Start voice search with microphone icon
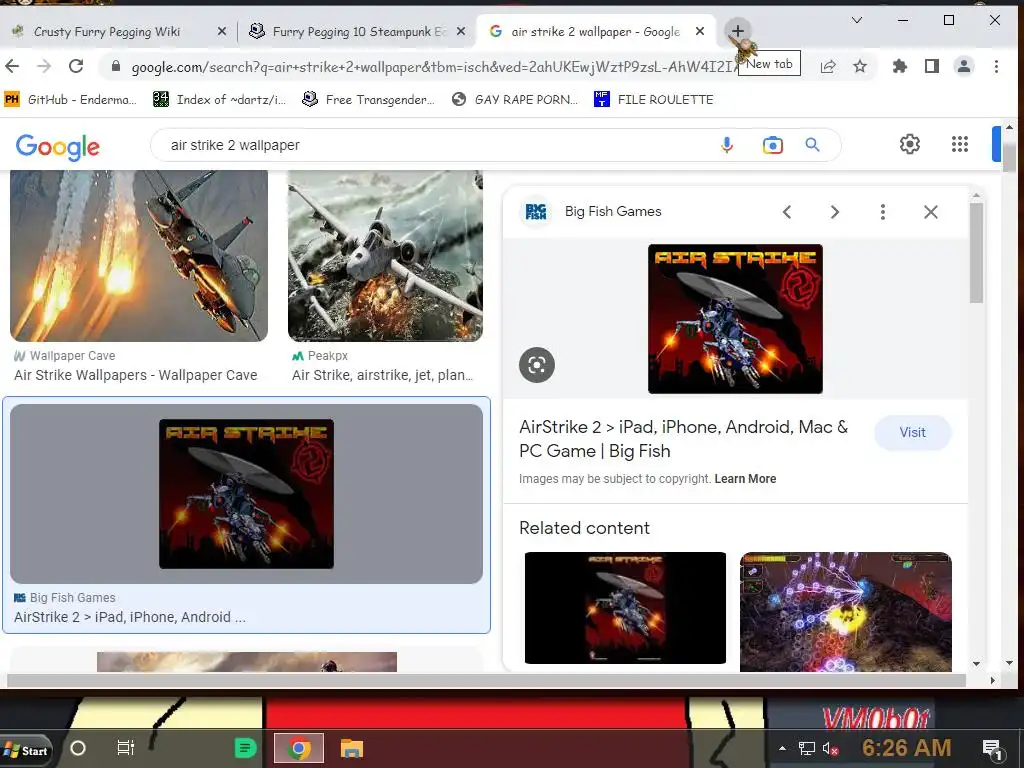 coord(726,145)
